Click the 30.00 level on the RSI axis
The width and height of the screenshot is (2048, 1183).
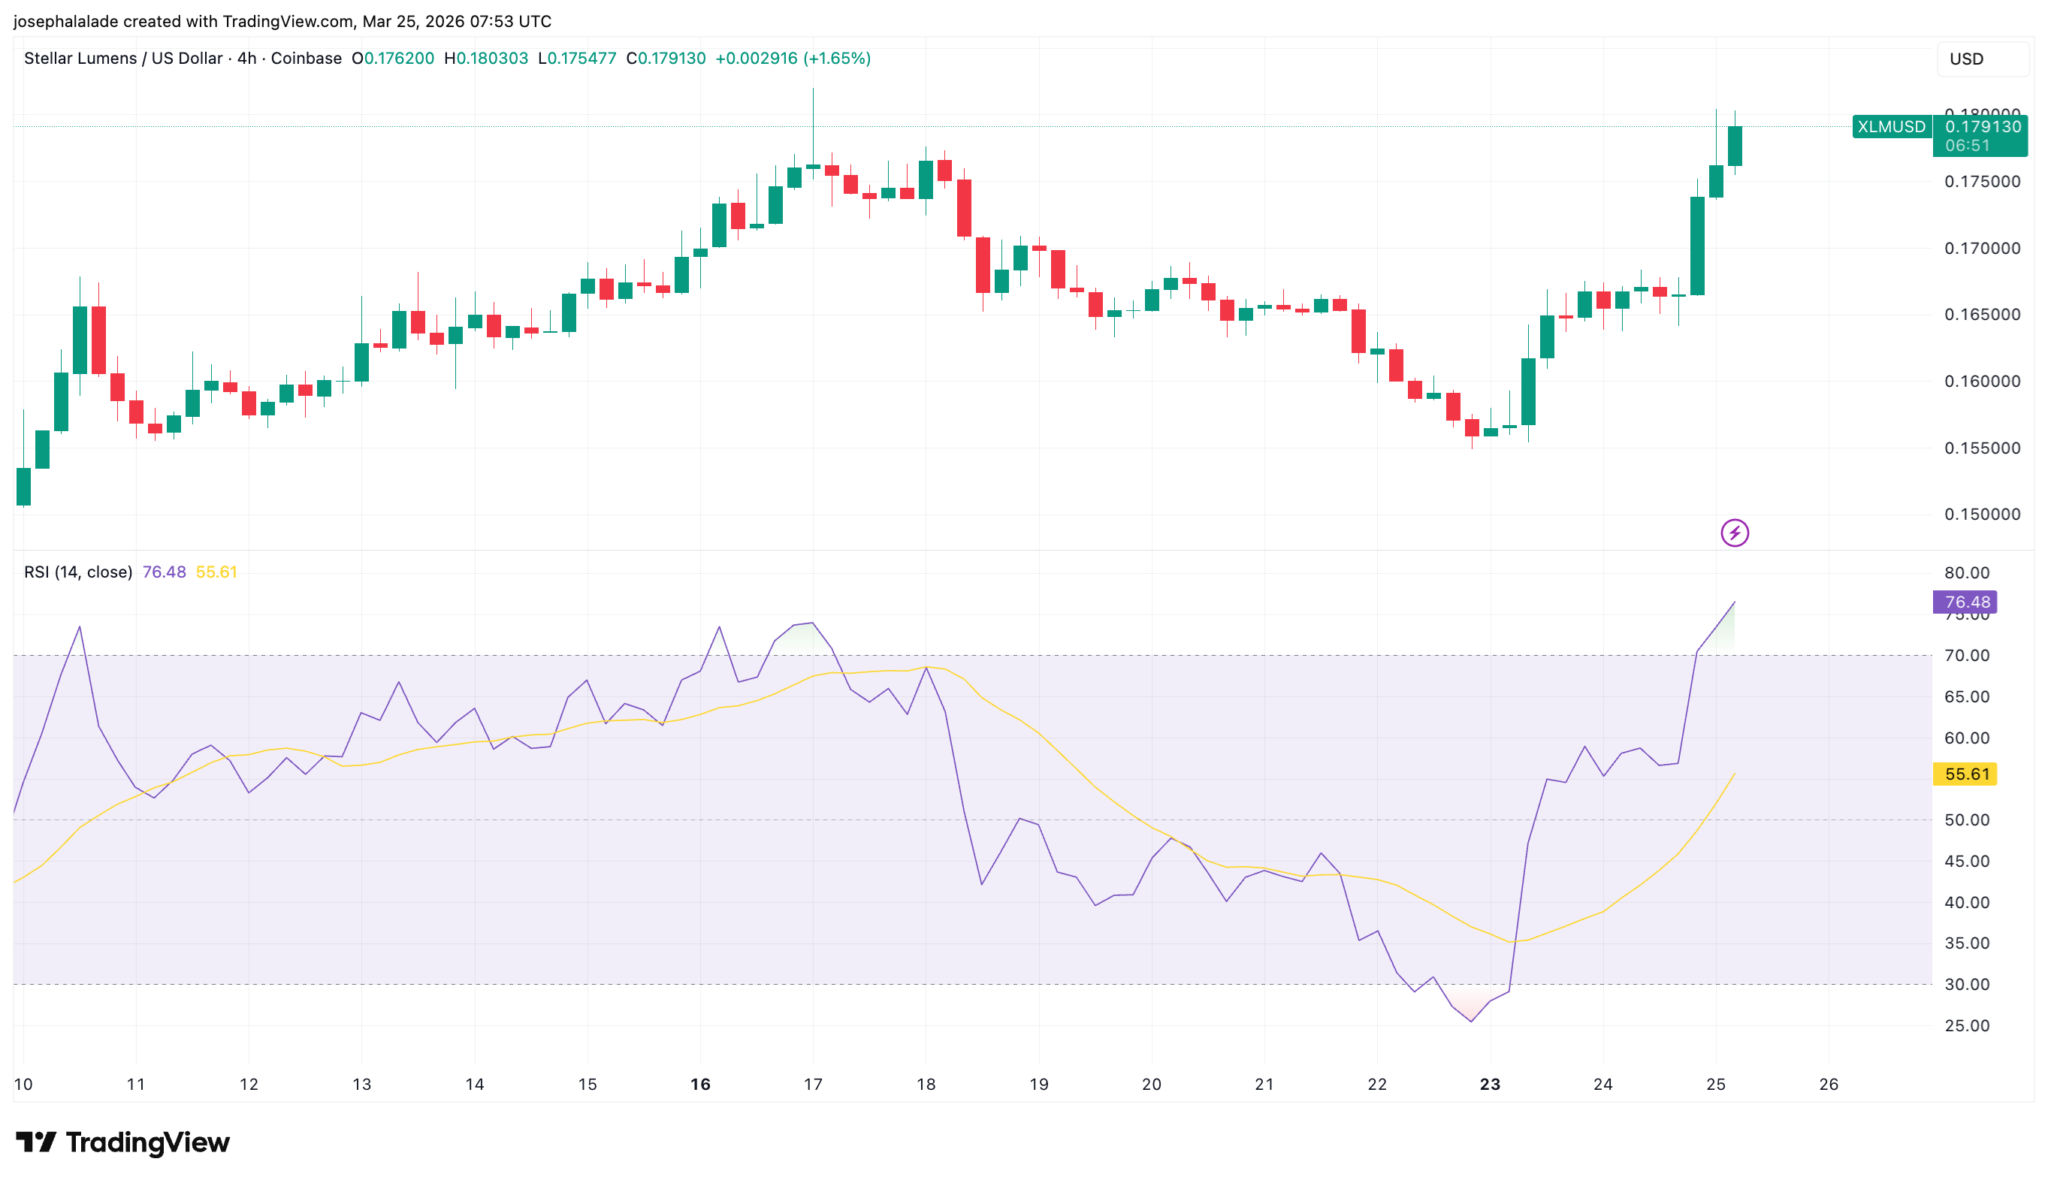(x=1966, y=984)
